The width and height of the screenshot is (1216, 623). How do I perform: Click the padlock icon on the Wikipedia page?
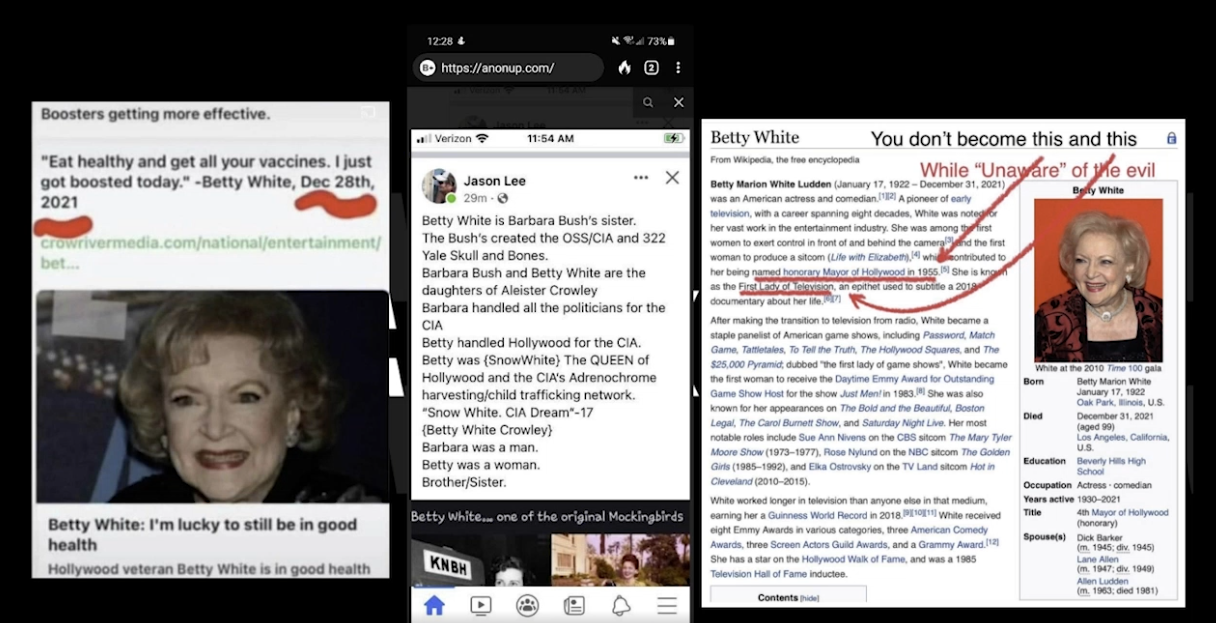click(x=1172, y=138)
